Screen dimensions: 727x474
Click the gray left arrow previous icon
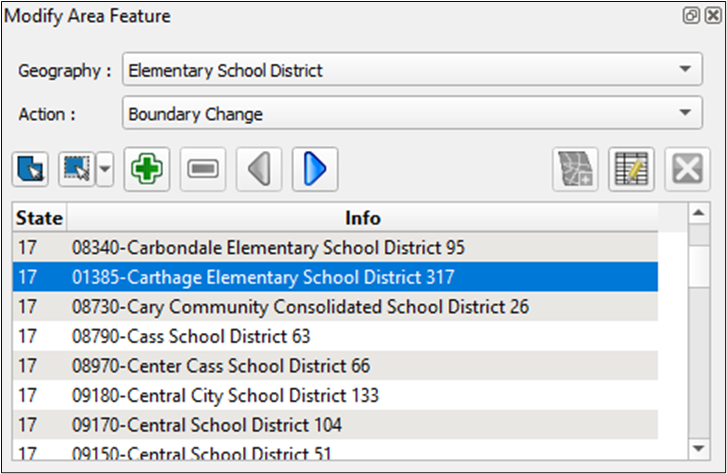[259, 169]
